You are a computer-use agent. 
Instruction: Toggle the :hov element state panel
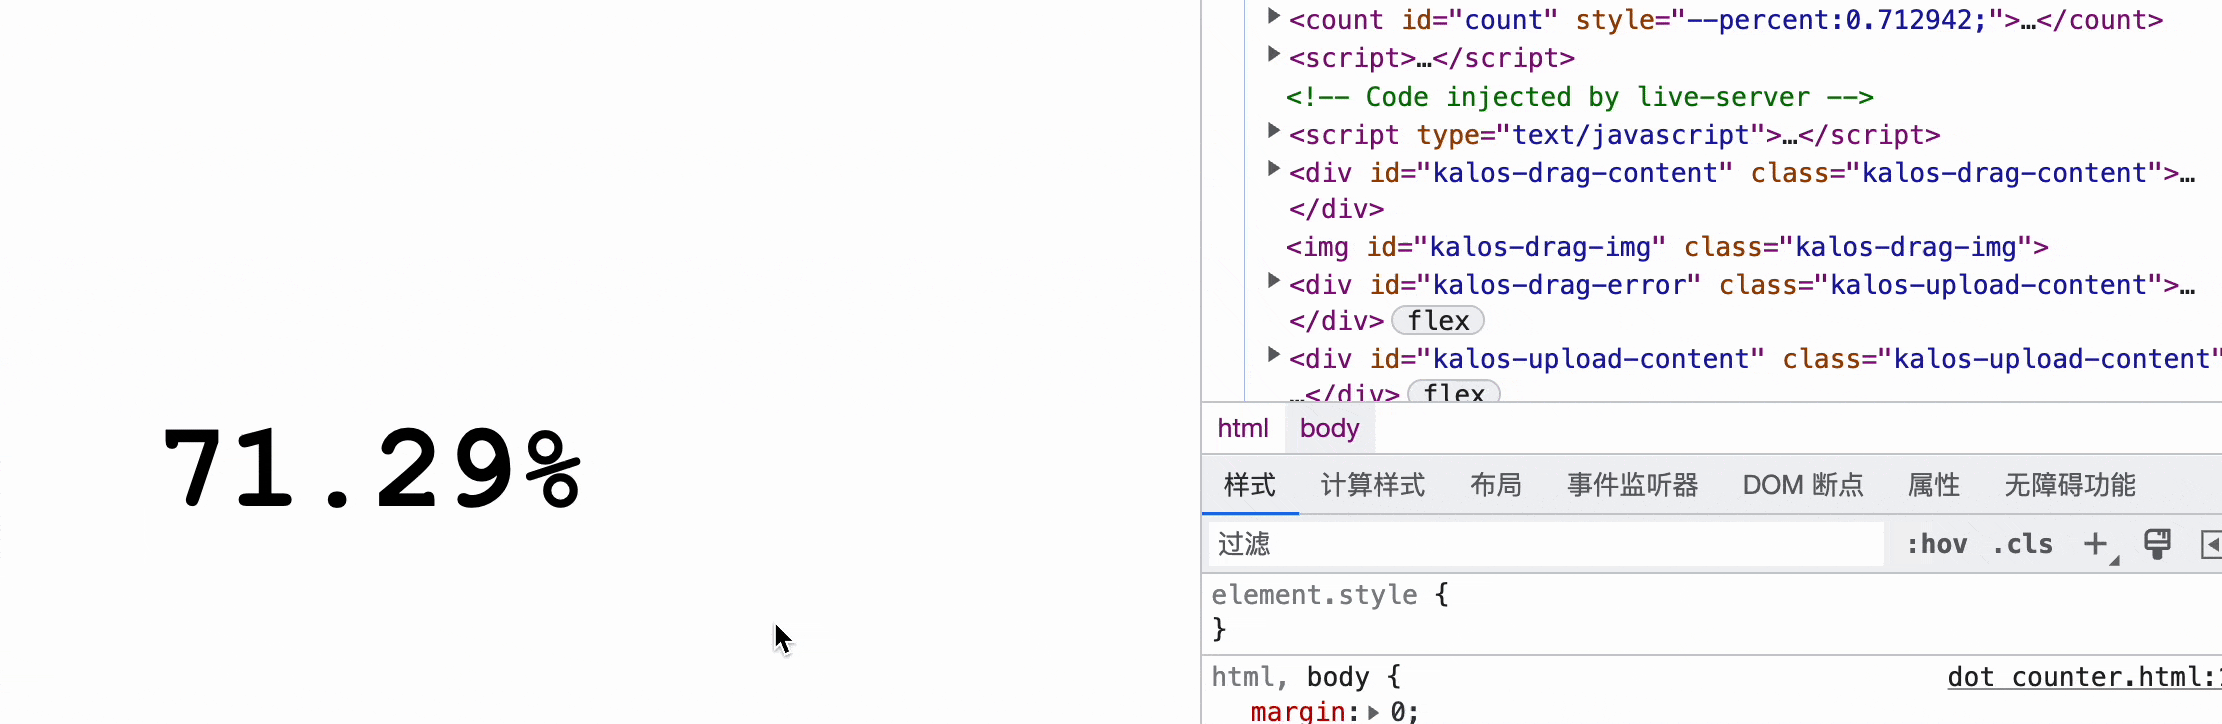coord(1937,544)
